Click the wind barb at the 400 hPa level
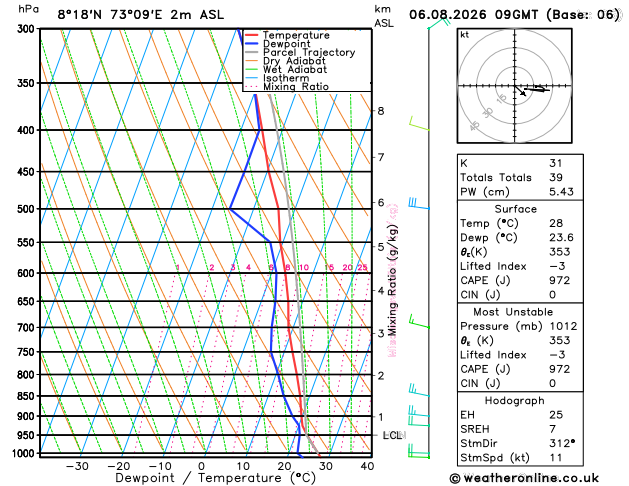The width and height of the screenshot is (629, 486). (x=419, y=124)
